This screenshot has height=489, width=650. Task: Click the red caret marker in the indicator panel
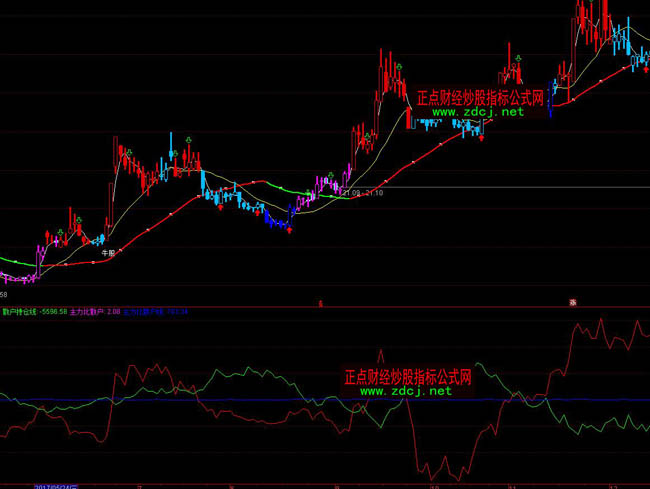click(380, 355)
